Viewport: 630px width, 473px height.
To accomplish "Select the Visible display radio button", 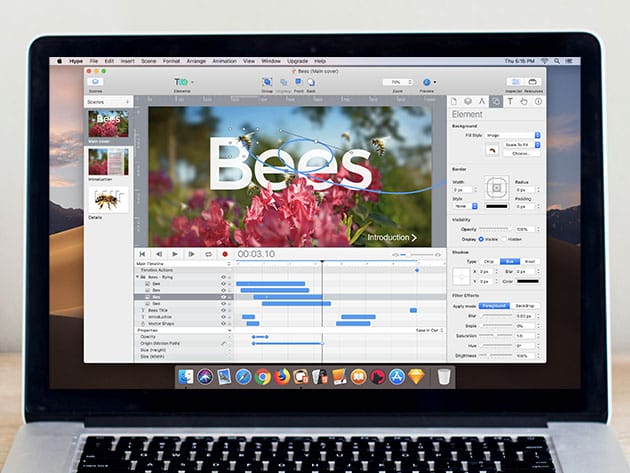I will [x=481, y=240].
